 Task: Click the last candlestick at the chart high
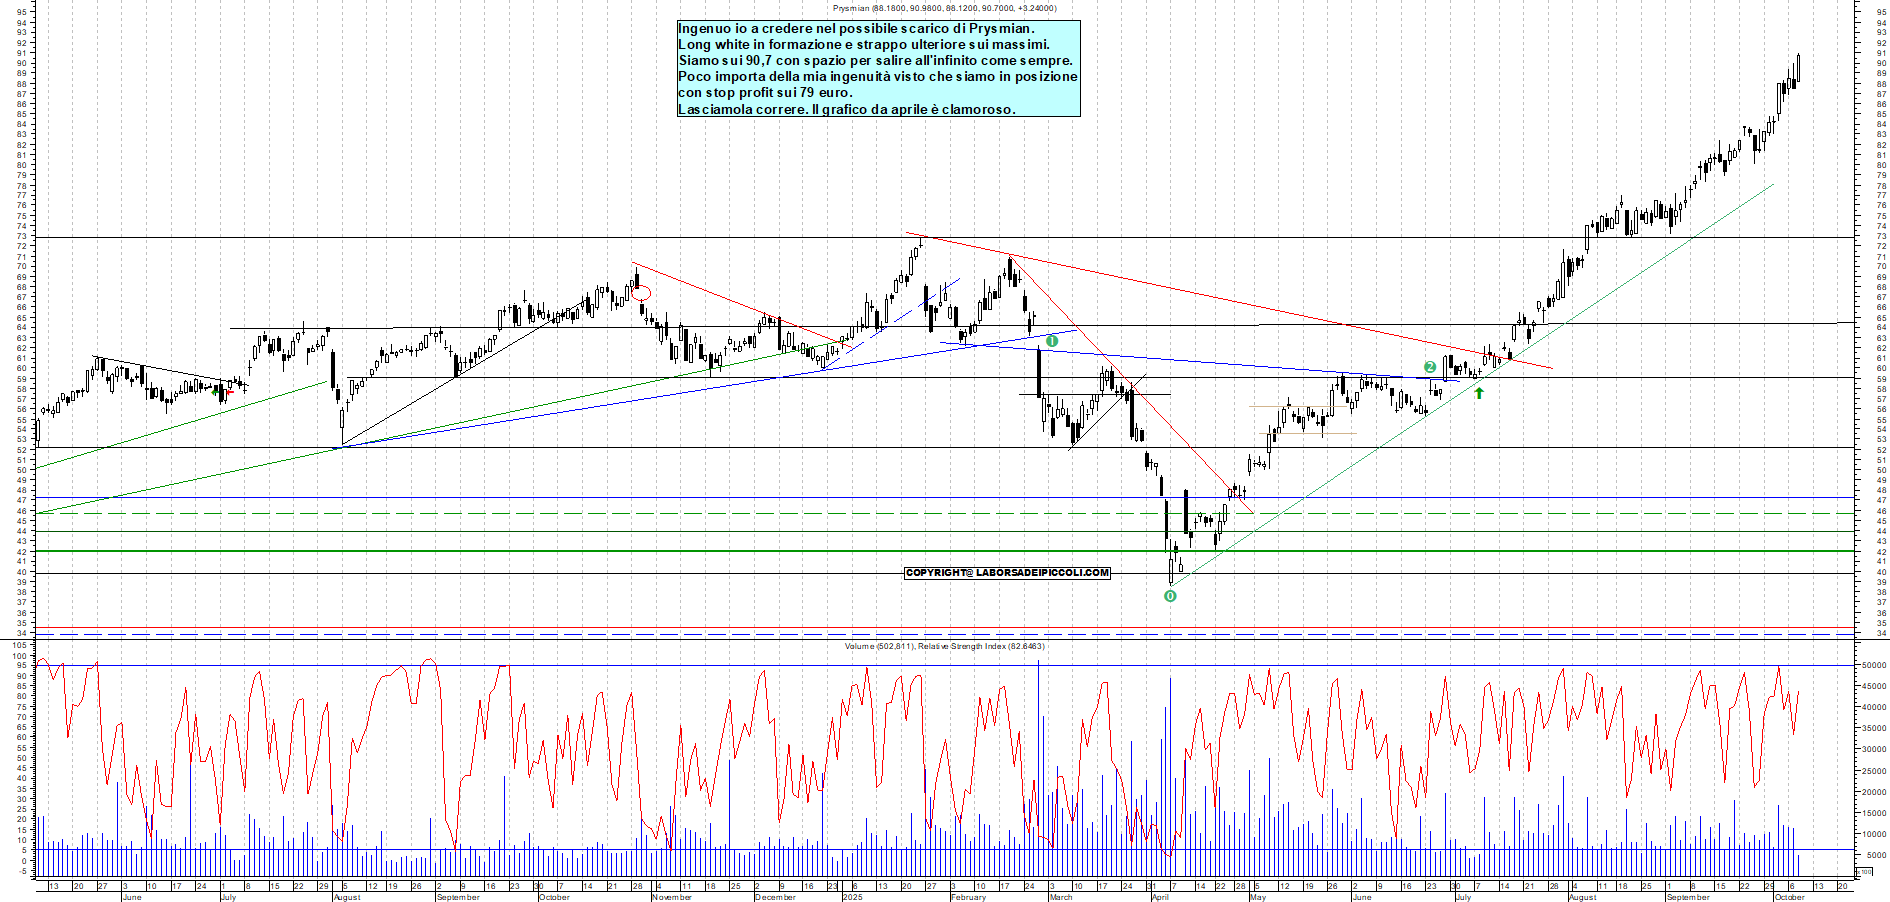pyautogui.click(x=1798, y=68)
